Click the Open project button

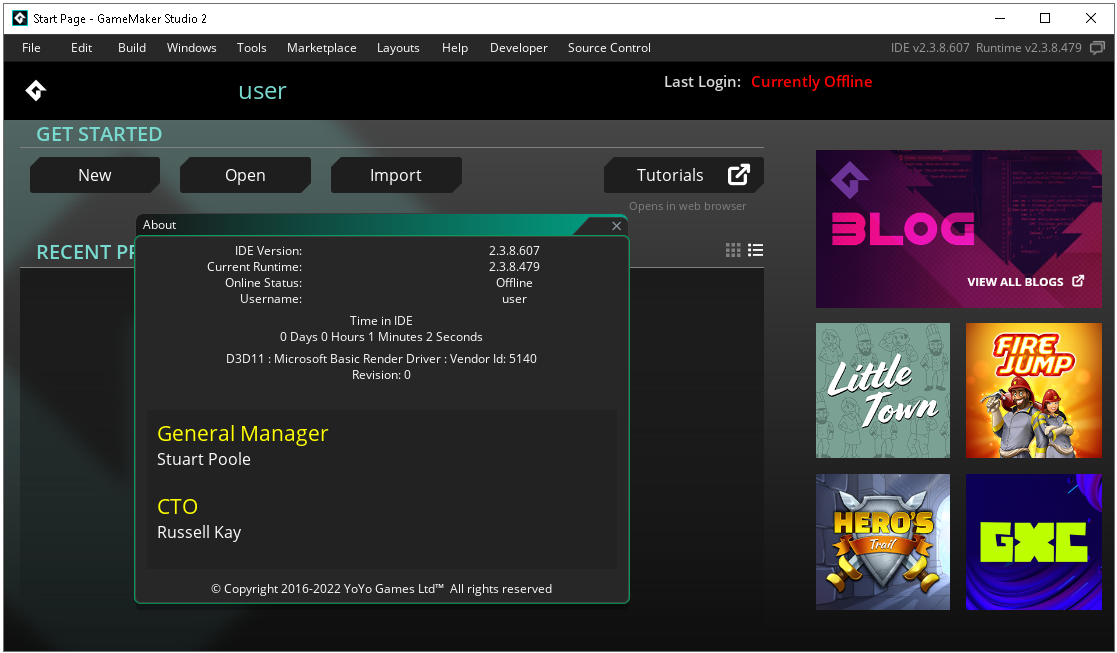click(245, 175)
